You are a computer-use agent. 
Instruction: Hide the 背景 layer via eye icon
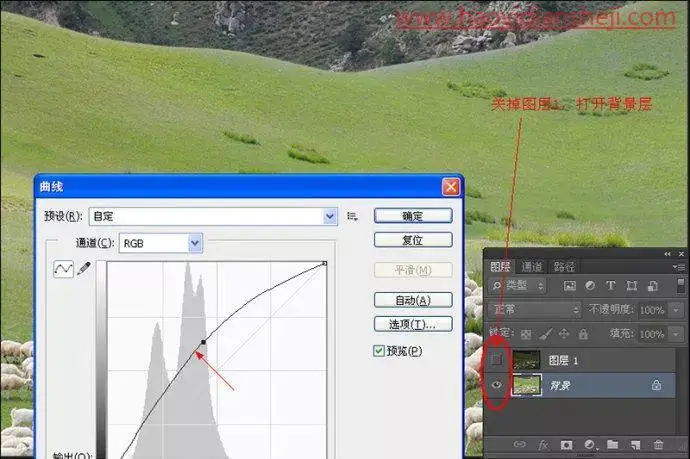pyautogui.click(x=496, y=385)
